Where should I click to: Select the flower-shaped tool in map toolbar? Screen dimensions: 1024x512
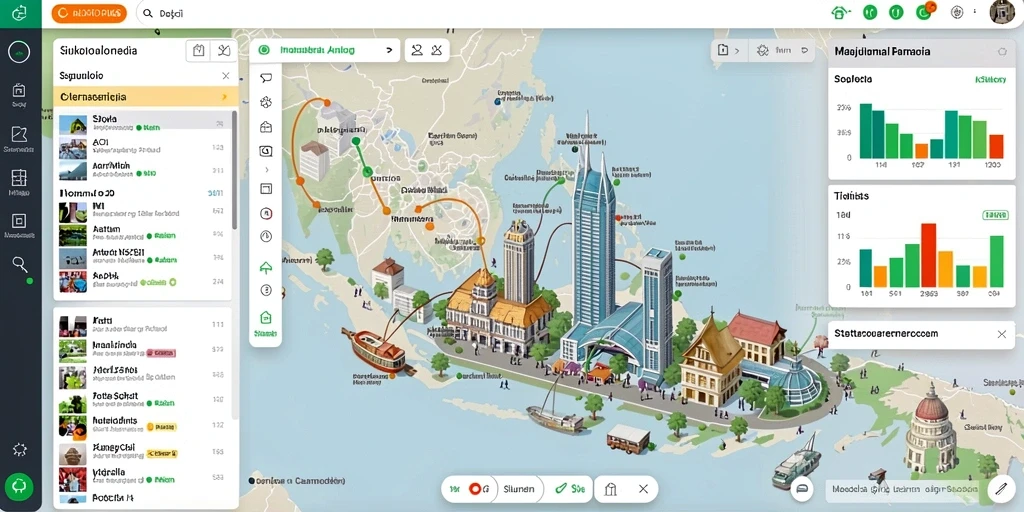(266, 102)
